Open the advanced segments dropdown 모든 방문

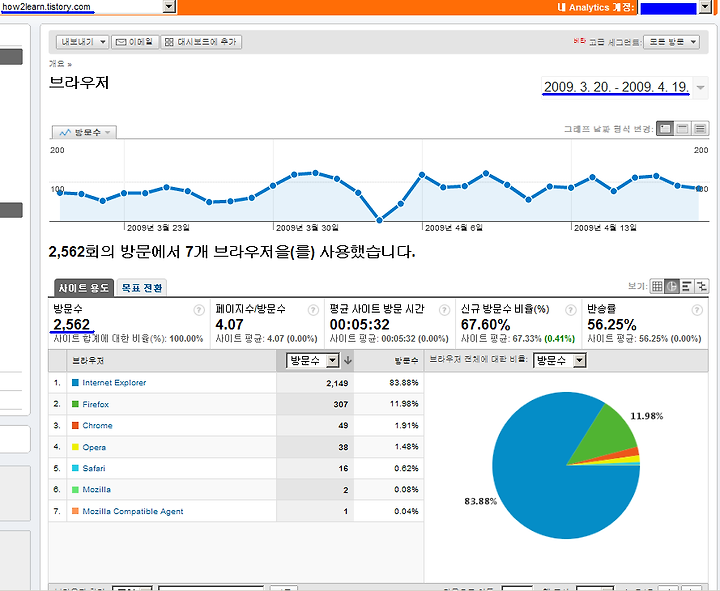671,42
